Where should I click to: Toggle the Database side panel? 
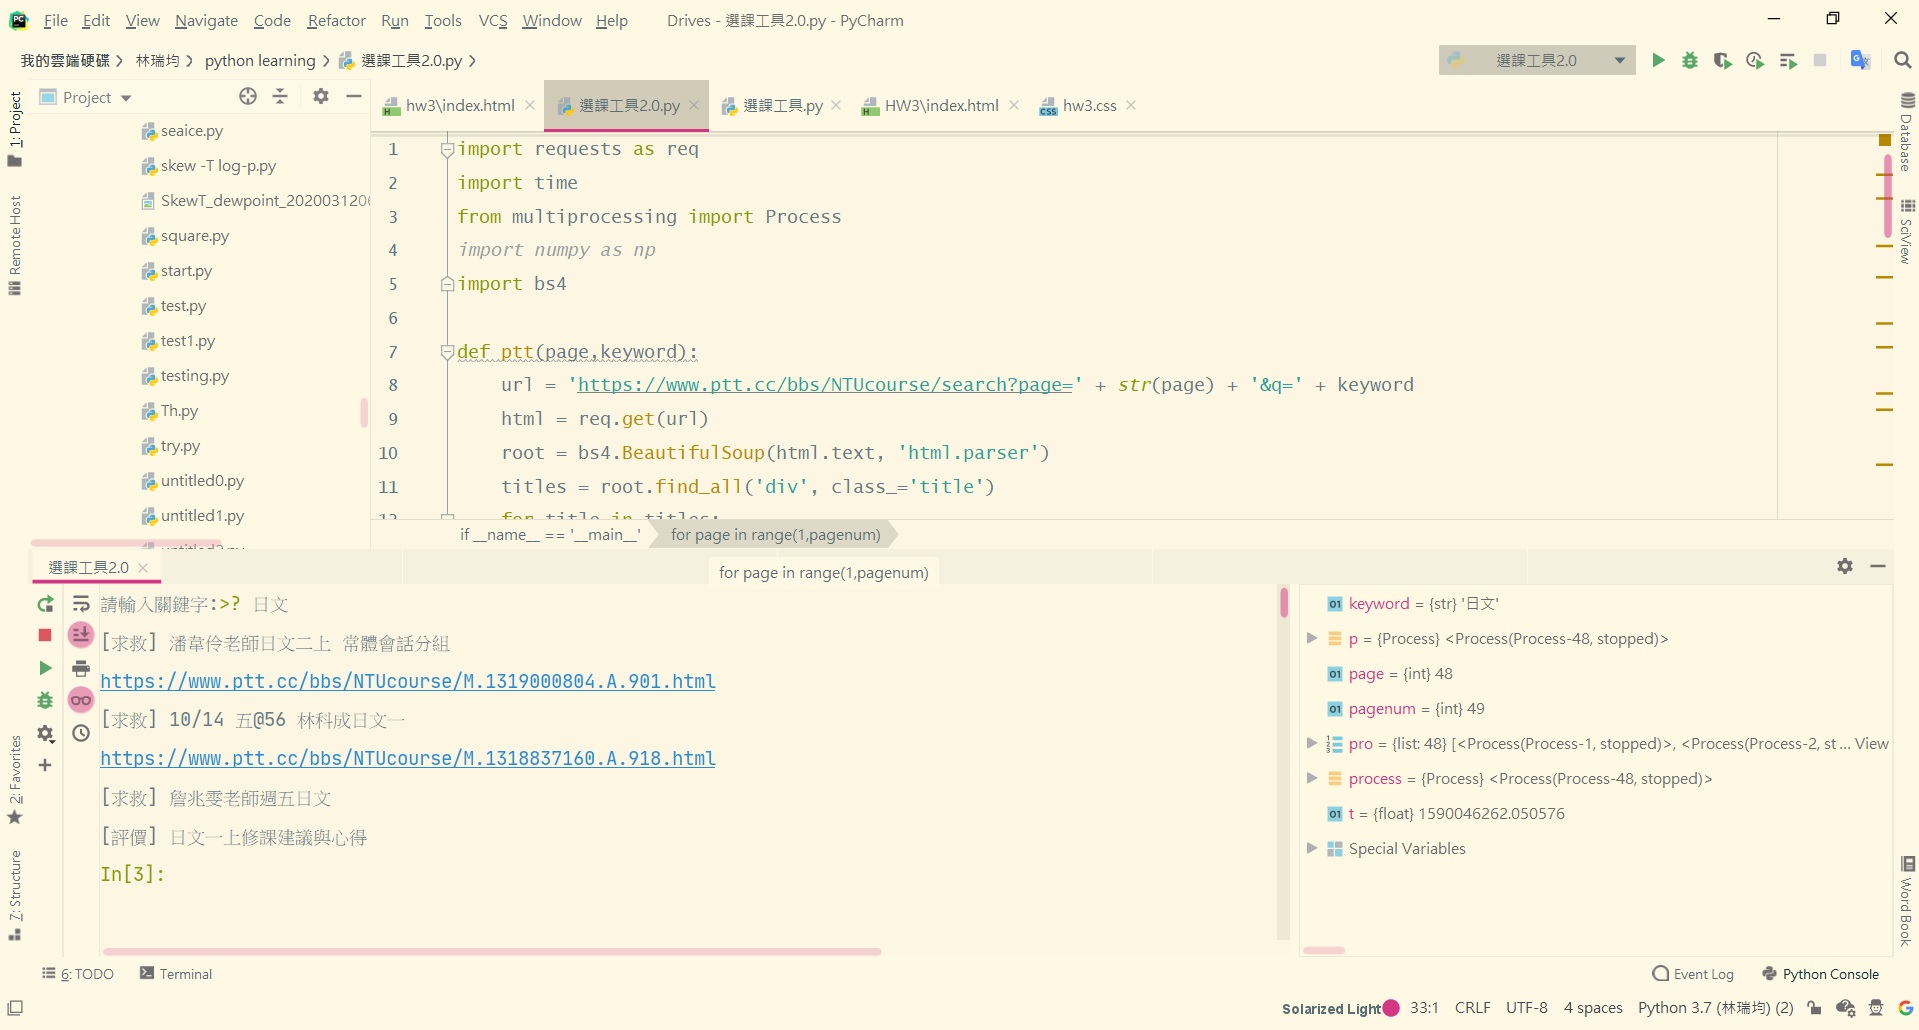click(x=1907, y=132)
